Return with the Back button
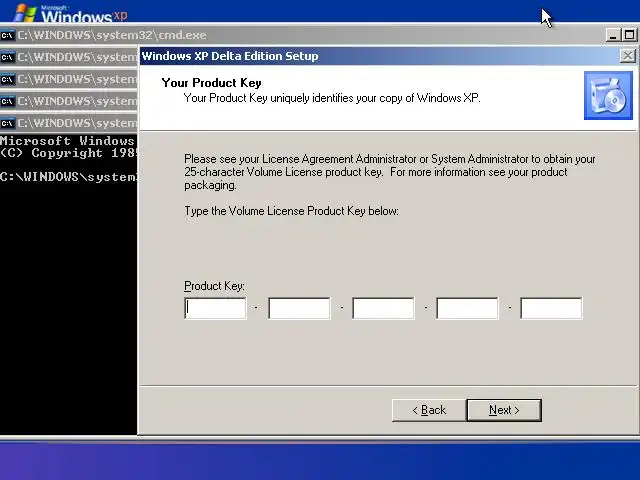The height and width of the screenshot is (480, 640). pyautogui.click(x=429, y=410)
